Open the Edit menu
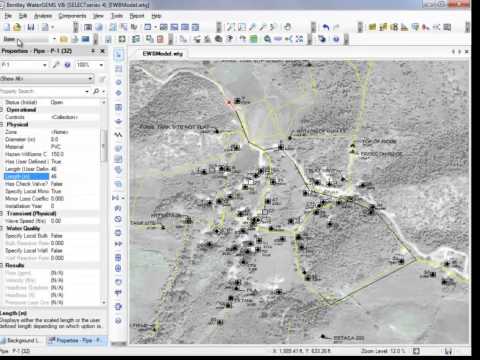Viewport: 480px width, 360px height. (x=23, y=16)
